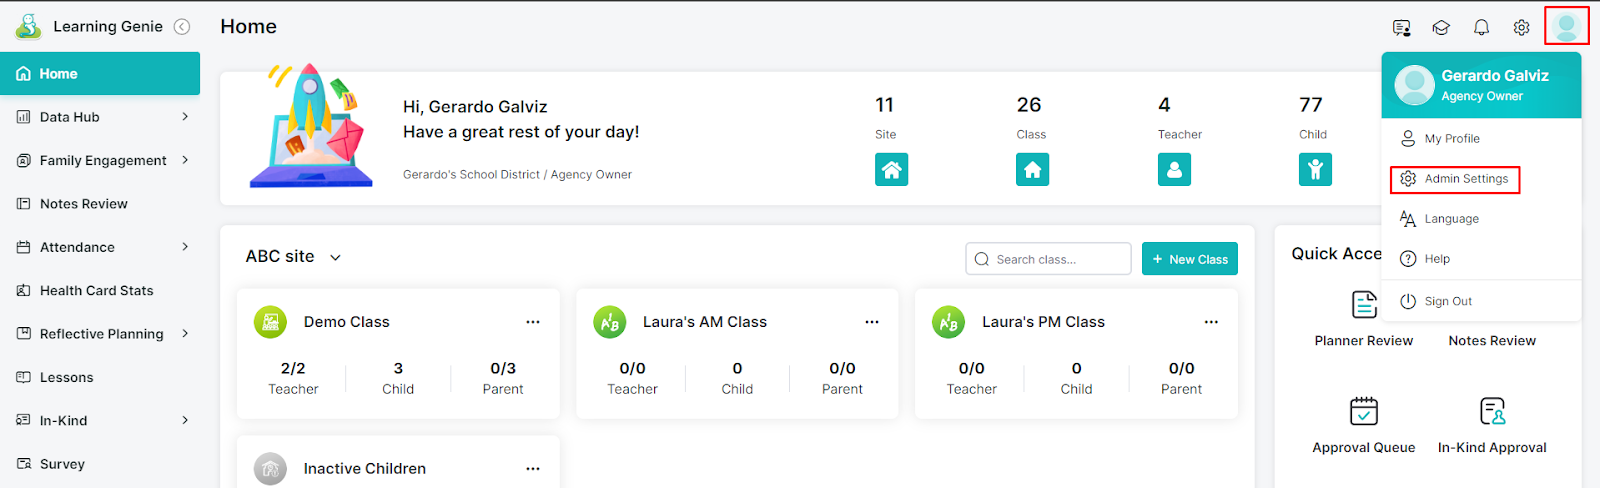Expand the Family Engagement submenu
Viewport: 1600px width, 488px height.
(x=185, y=160)
